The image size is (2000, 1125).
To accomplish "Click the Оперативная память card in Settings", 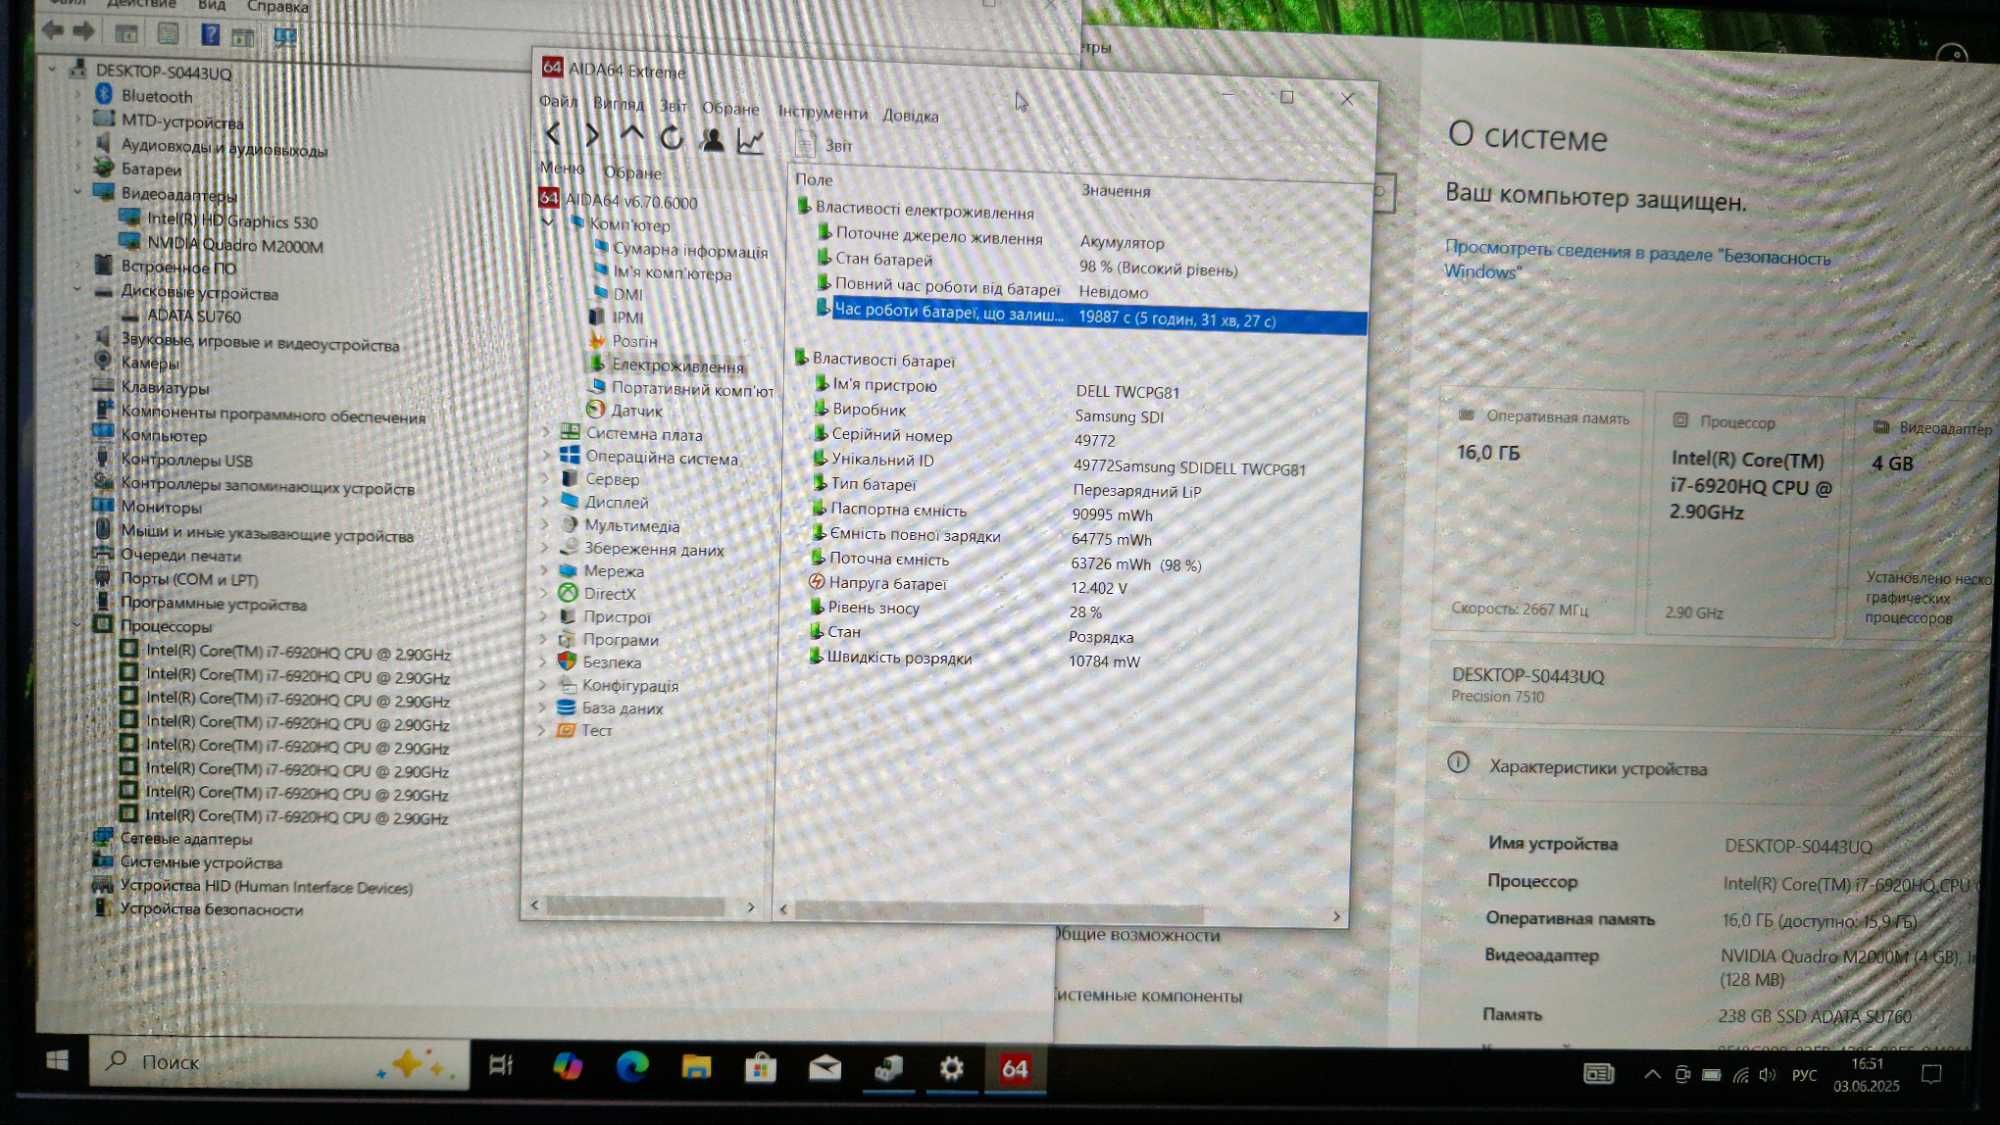I will point(1538,512).
